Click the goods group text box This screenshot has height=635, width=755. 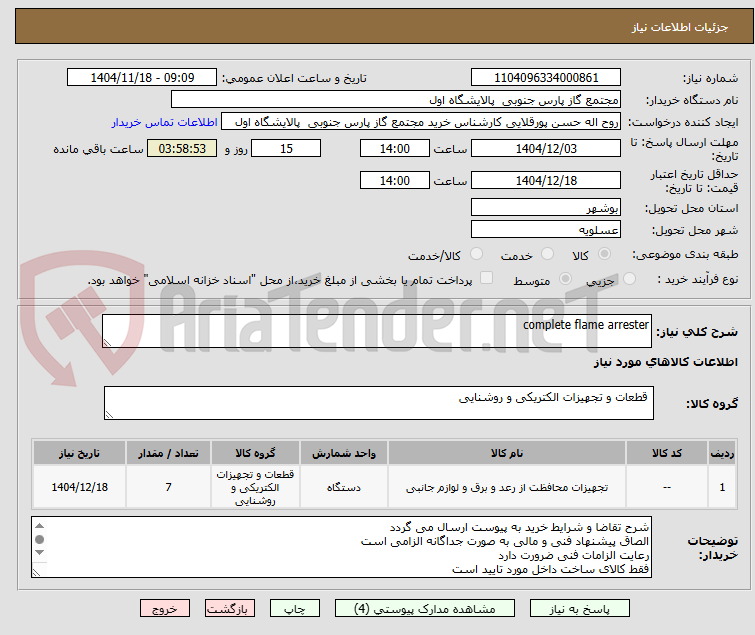click(x=378, y=403)
